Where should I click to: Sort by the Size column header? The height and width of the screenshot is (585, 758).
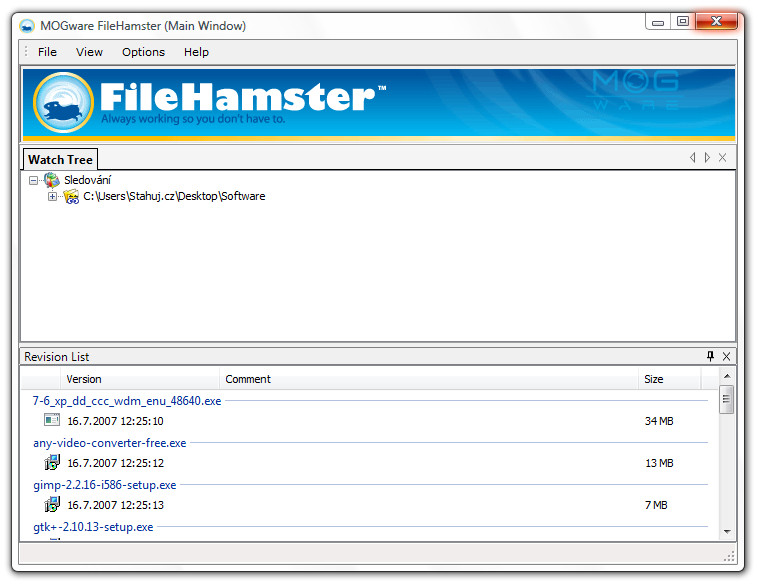click(x=670, y=379)
